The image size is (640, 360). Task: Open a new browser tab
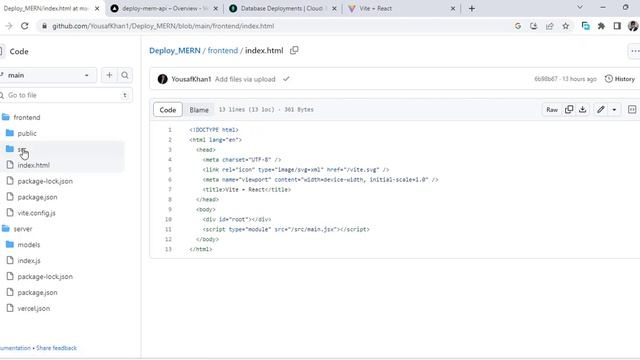tap(472, 8)
